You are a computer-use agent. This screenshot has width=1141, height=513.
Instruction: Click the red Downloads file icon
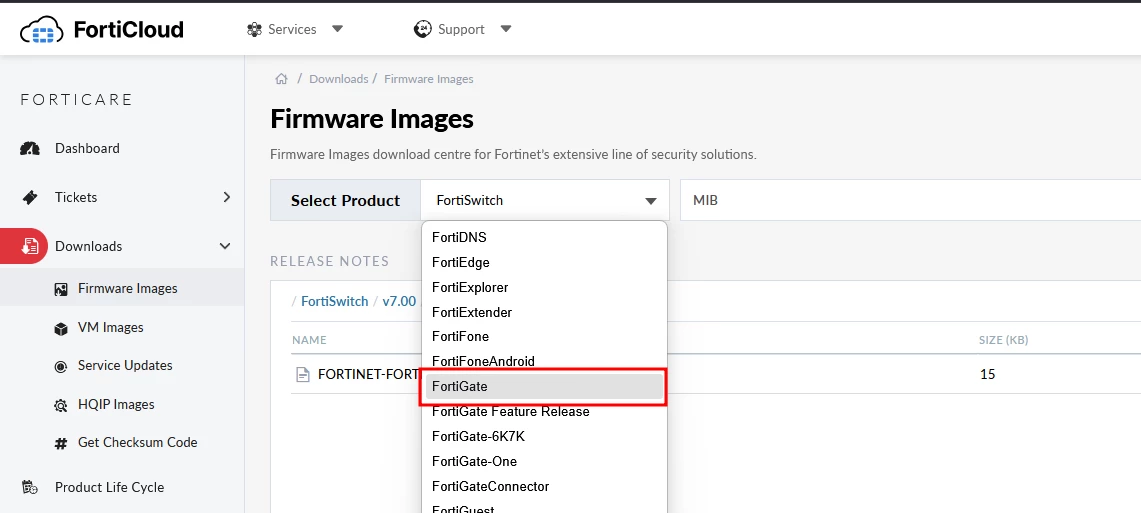point(30,247)
